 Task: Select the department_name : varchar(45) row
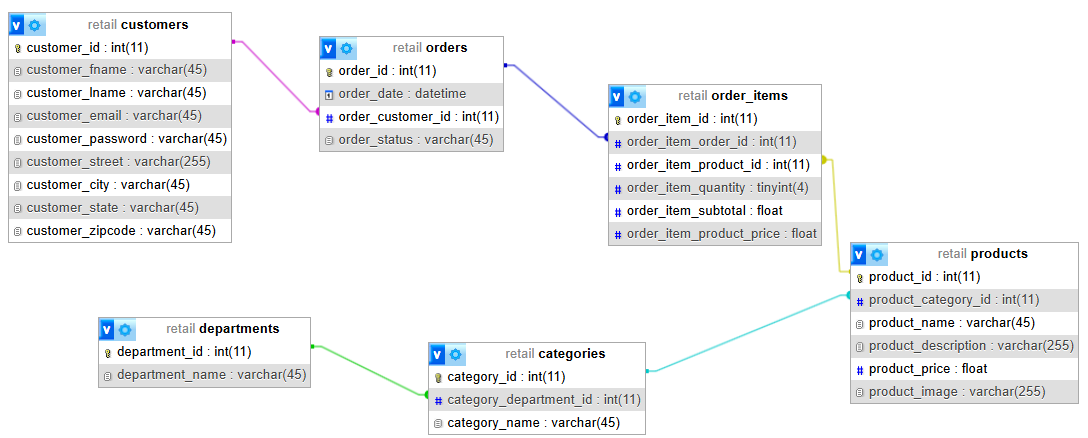click(205, 375)
